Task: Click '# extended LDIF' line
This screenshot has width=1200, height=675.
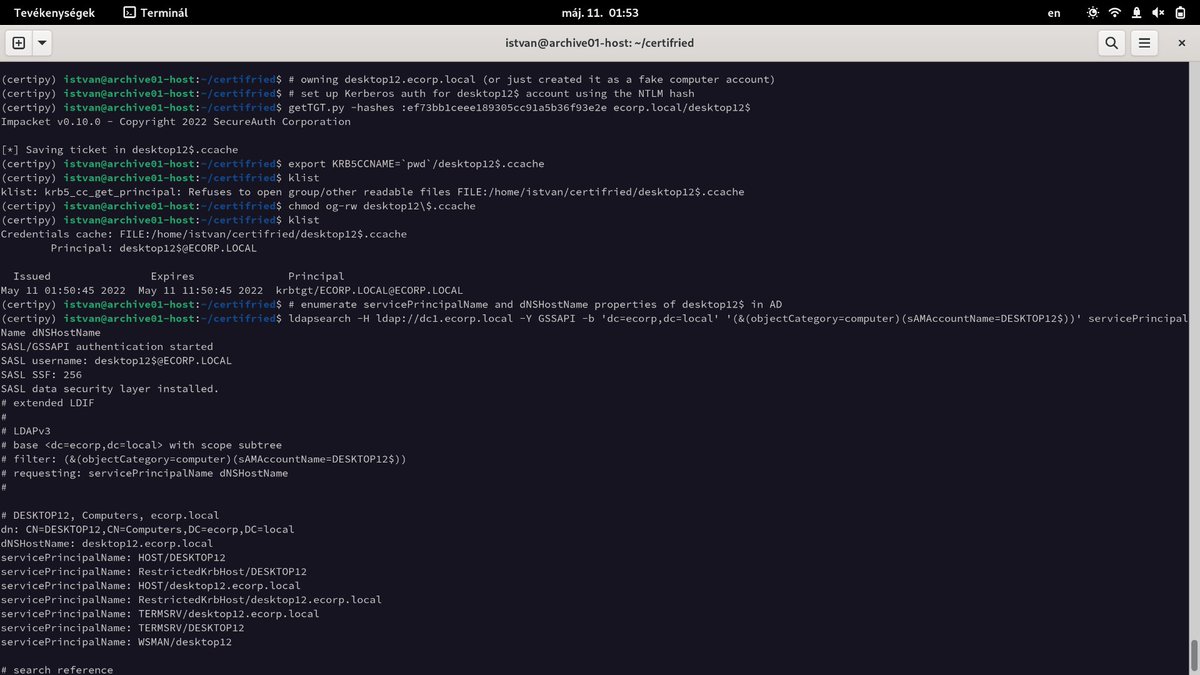Action: click(48, 401)
